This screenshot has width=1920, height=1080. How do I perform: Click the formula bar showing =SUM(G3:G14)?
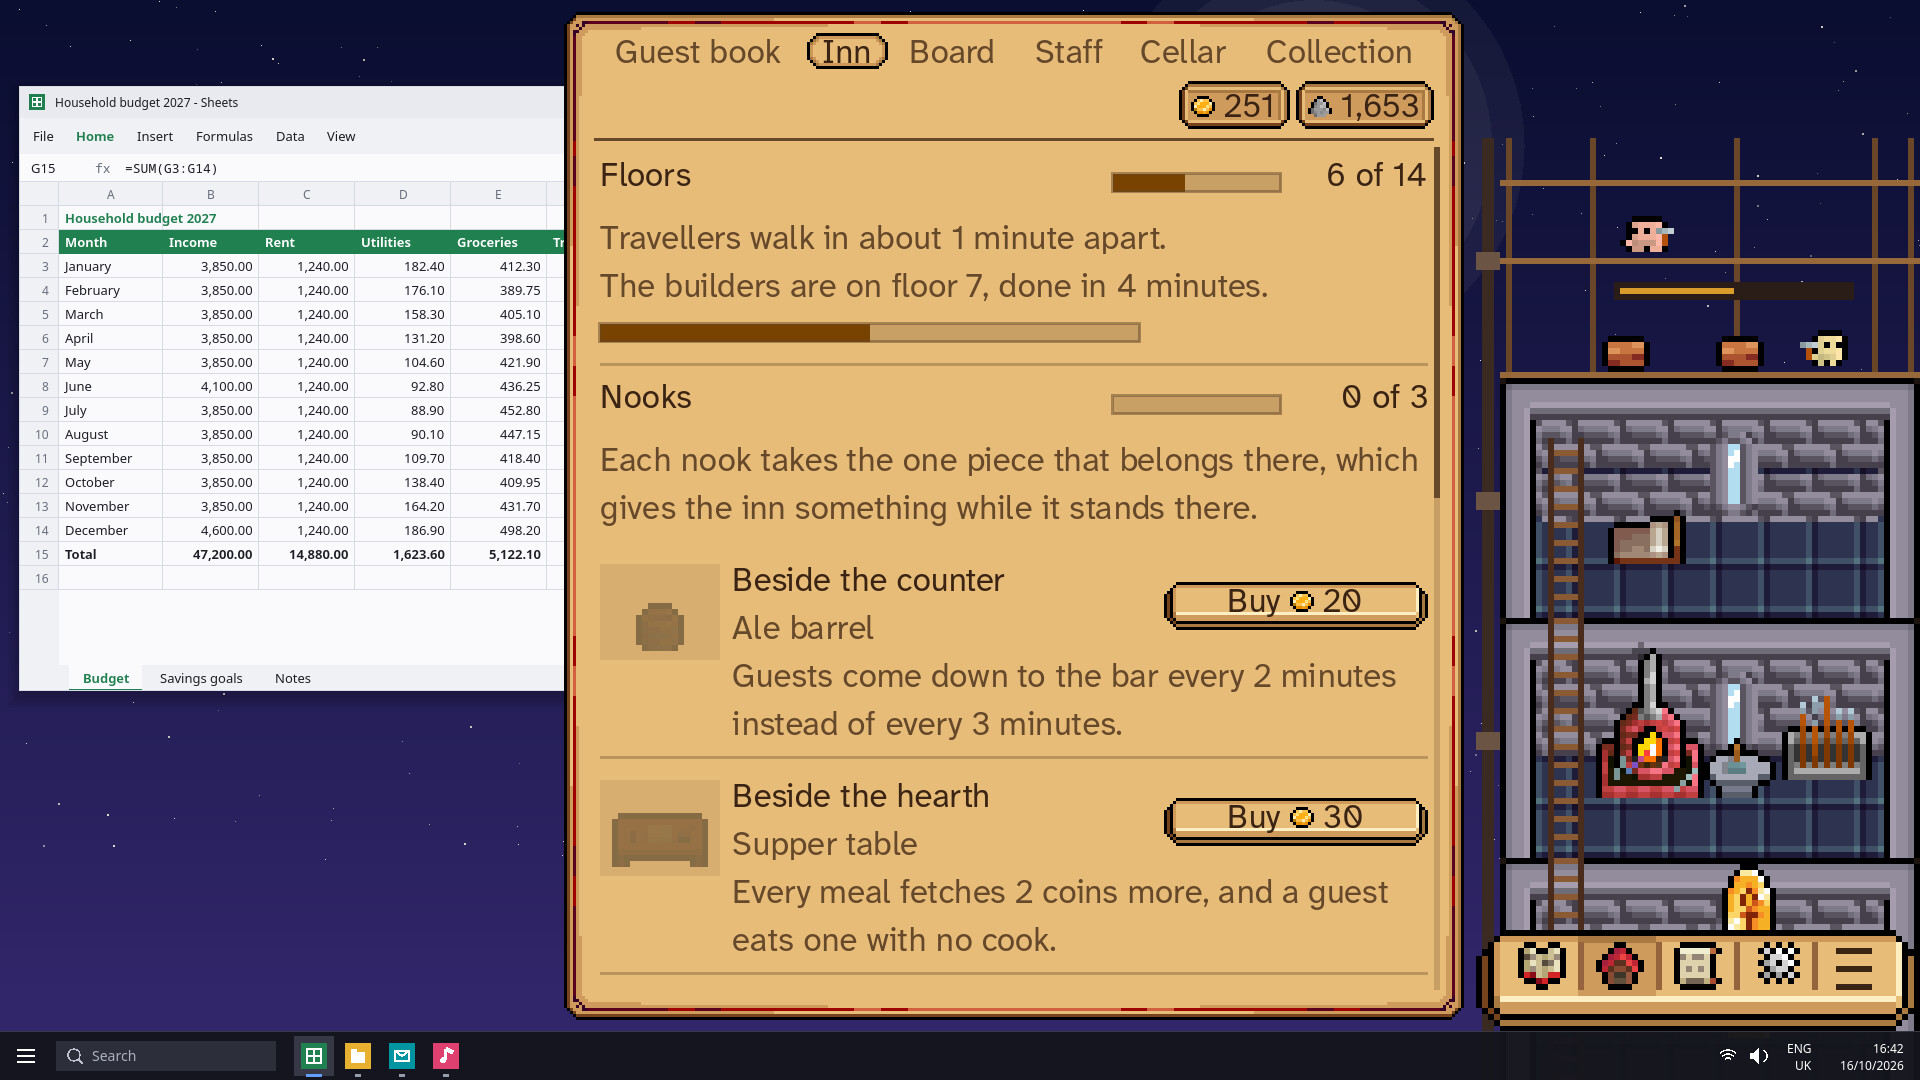point(340,168)
